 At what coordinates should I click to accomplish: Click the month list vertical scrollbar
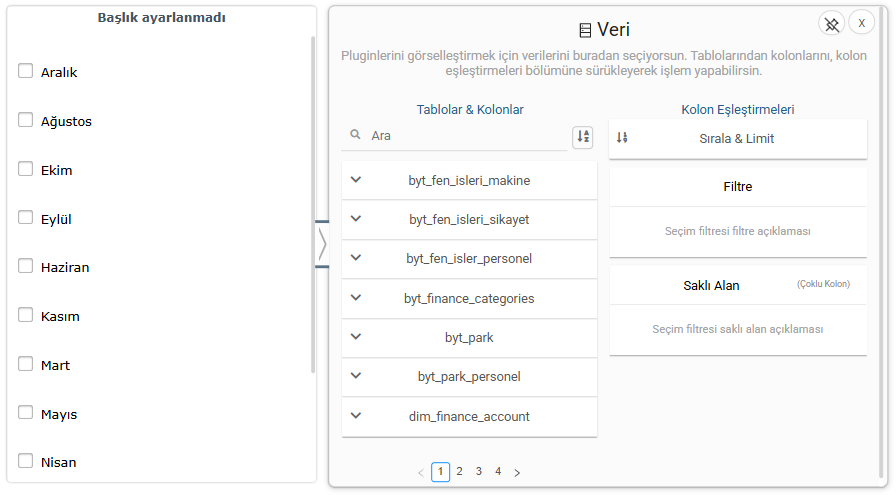pos(313,200)
